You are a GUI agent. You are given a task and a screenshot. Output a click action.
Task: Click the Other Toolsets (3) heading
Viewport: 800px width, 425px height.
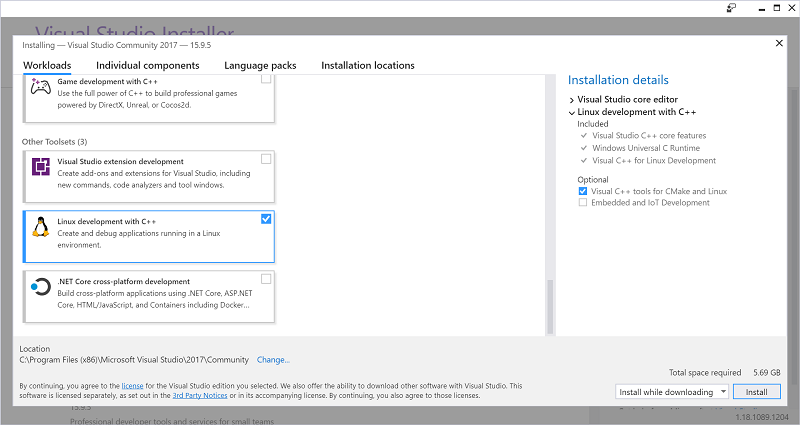54,141
